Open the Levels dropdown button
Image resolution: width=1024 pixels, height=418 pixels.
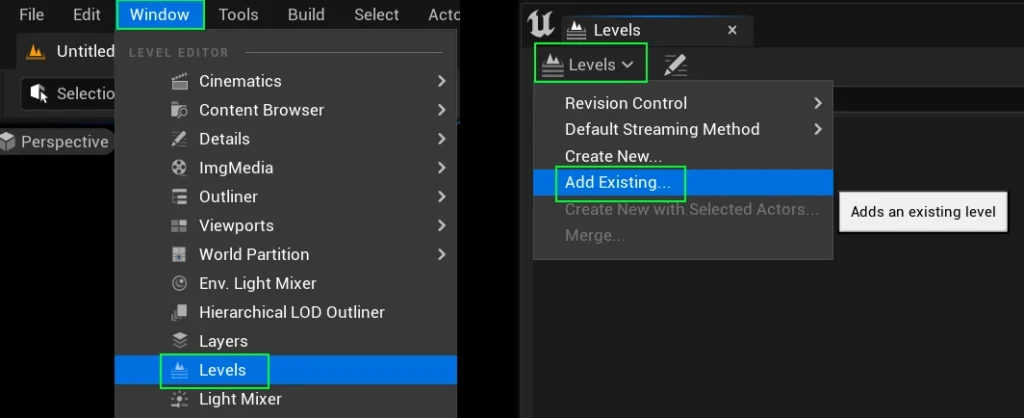pyautogui.click(x=591, y=64)
